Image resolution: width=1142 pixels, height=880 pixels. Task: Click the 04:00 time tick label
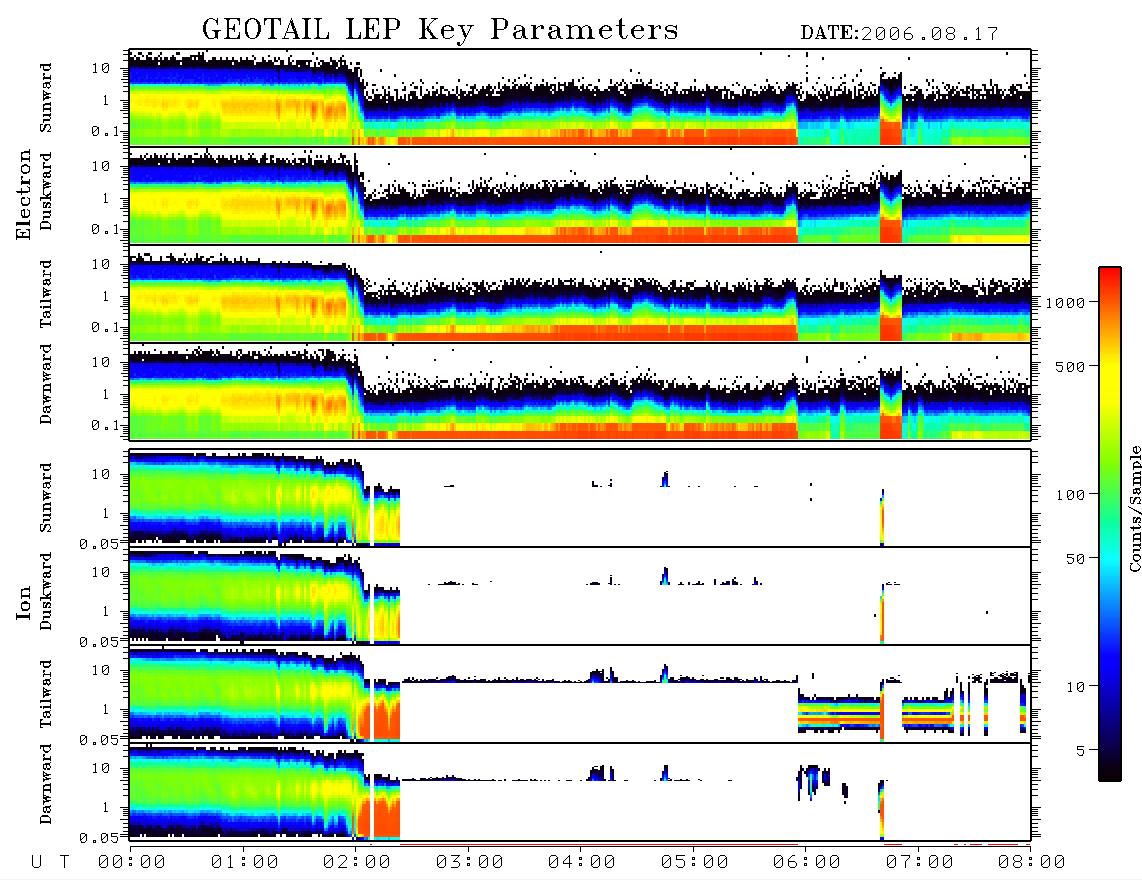pos(581,862)
